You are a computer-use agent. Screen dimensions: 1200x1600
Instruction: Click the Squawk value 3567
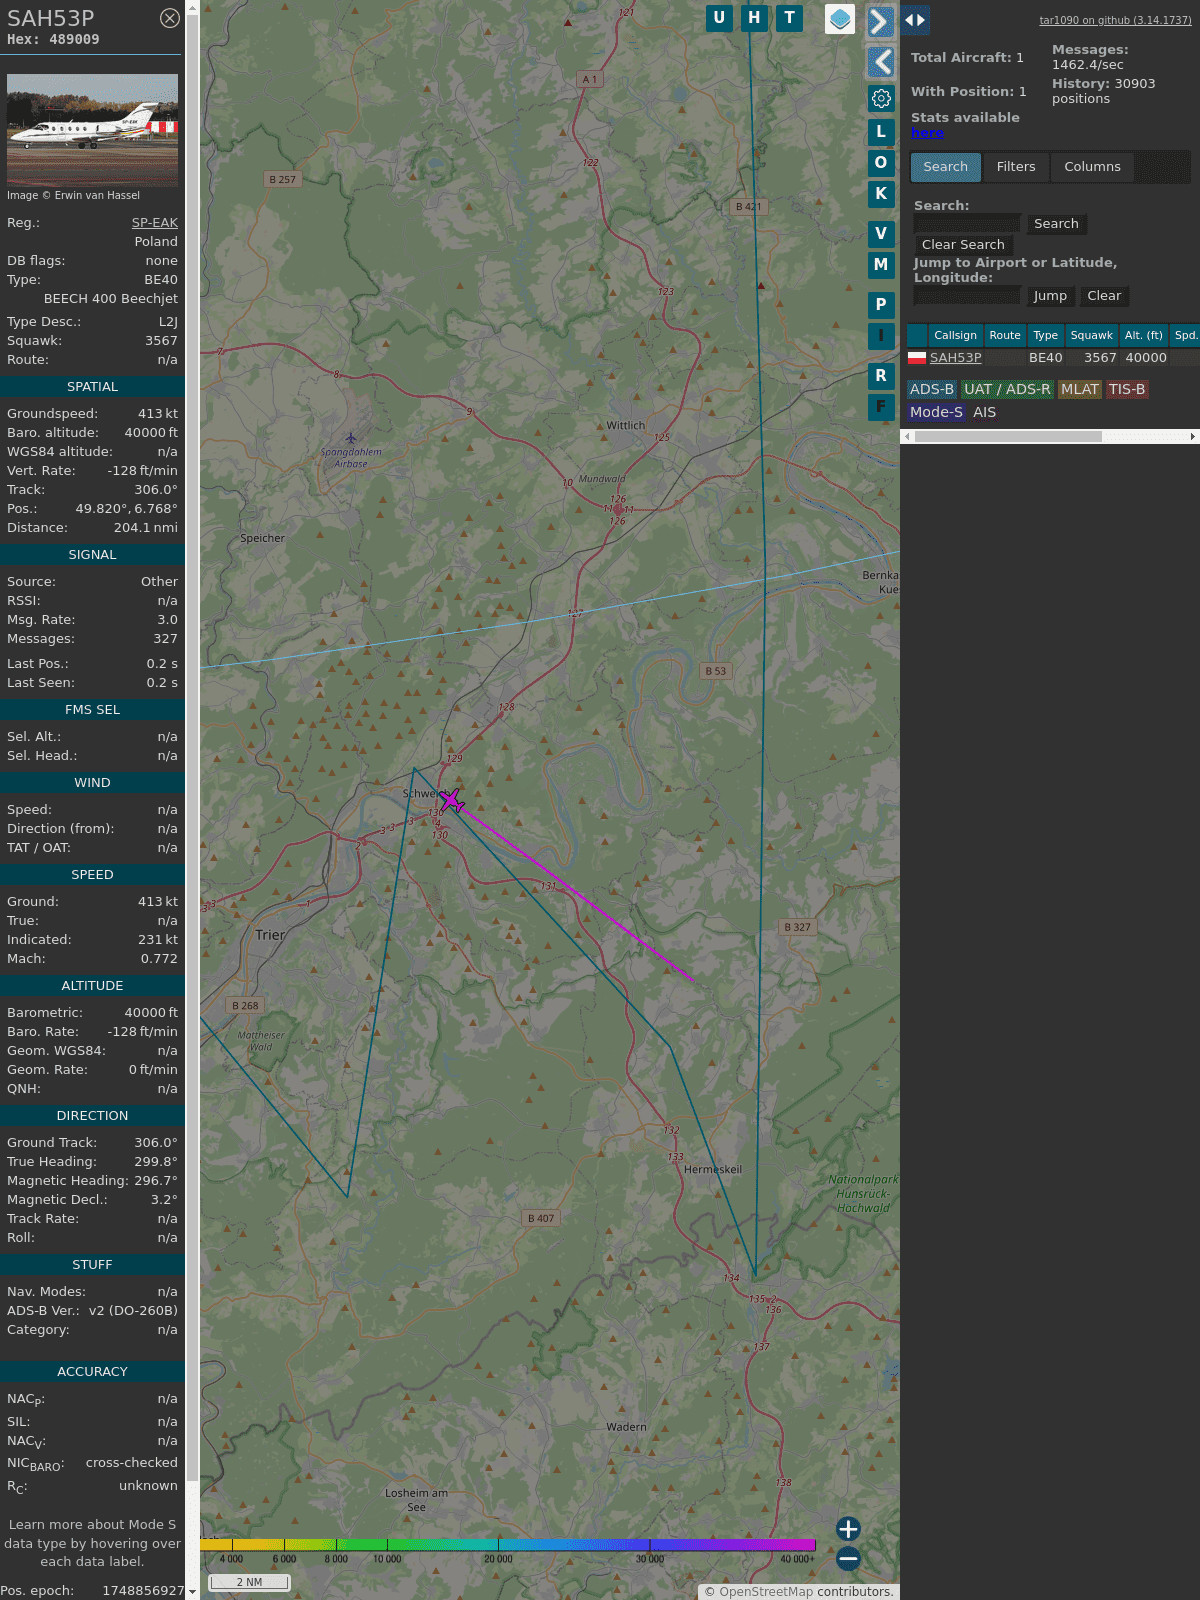click(161, 341)
